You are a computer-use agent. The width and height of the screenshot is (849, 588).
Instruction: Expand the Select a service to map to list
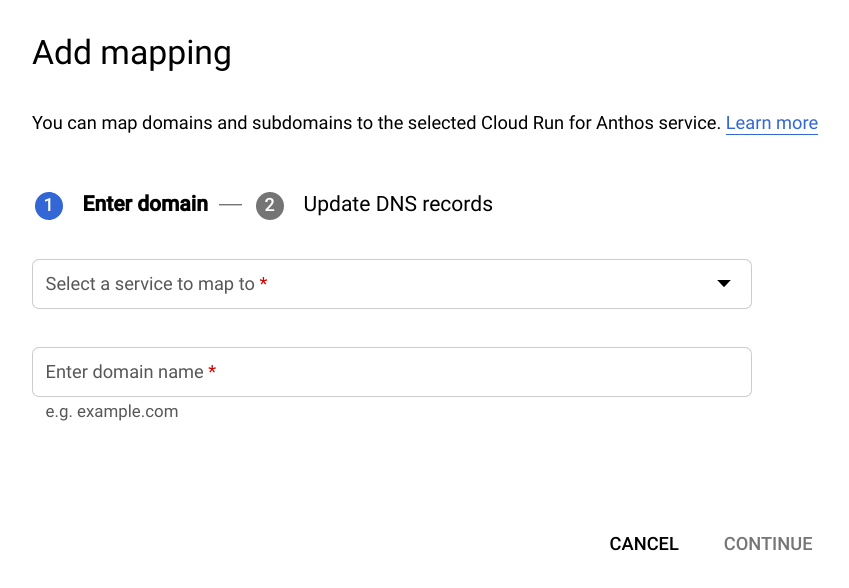(x=392, y=284)
